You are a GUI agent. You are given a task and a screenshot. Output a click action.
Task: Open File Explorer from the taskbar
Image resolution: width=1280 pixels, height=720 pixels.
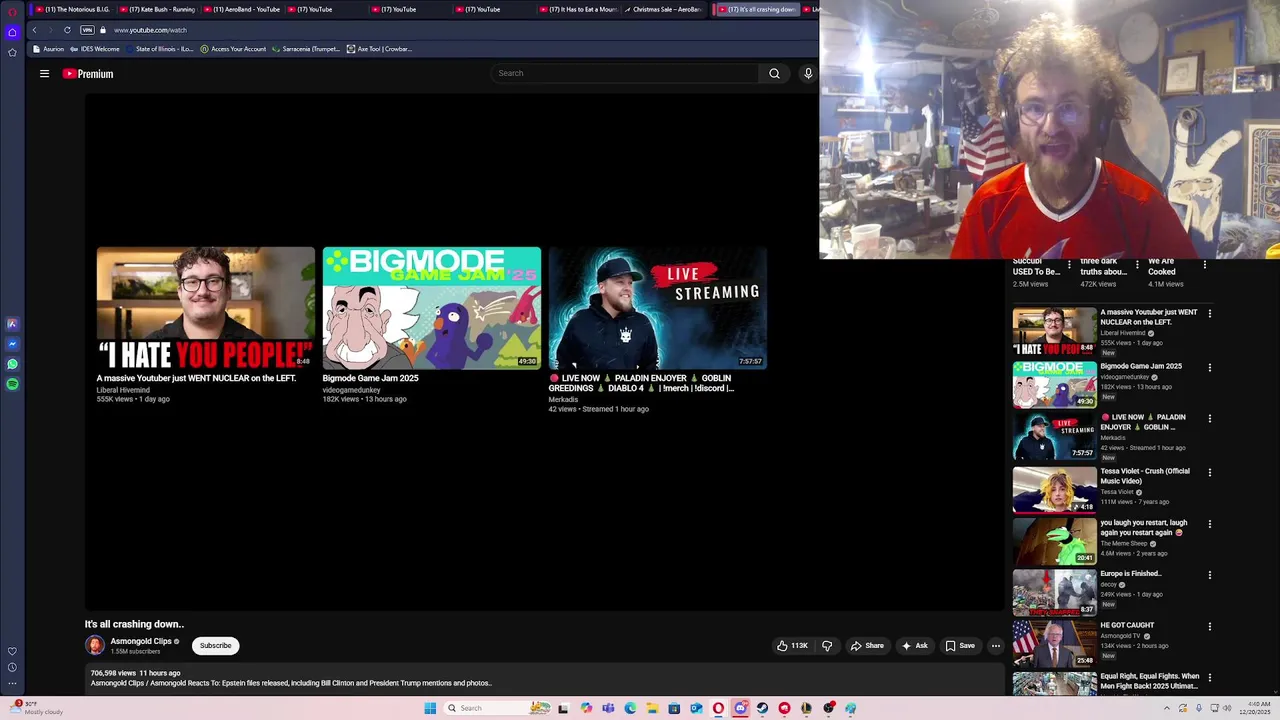[x=652, y=708]
